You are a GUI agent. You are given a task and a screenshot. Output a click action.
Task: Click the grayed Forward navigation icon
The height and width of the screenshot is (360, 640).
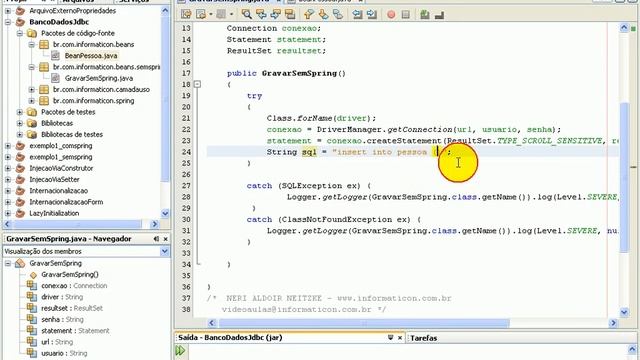click(x=221, y=14)
